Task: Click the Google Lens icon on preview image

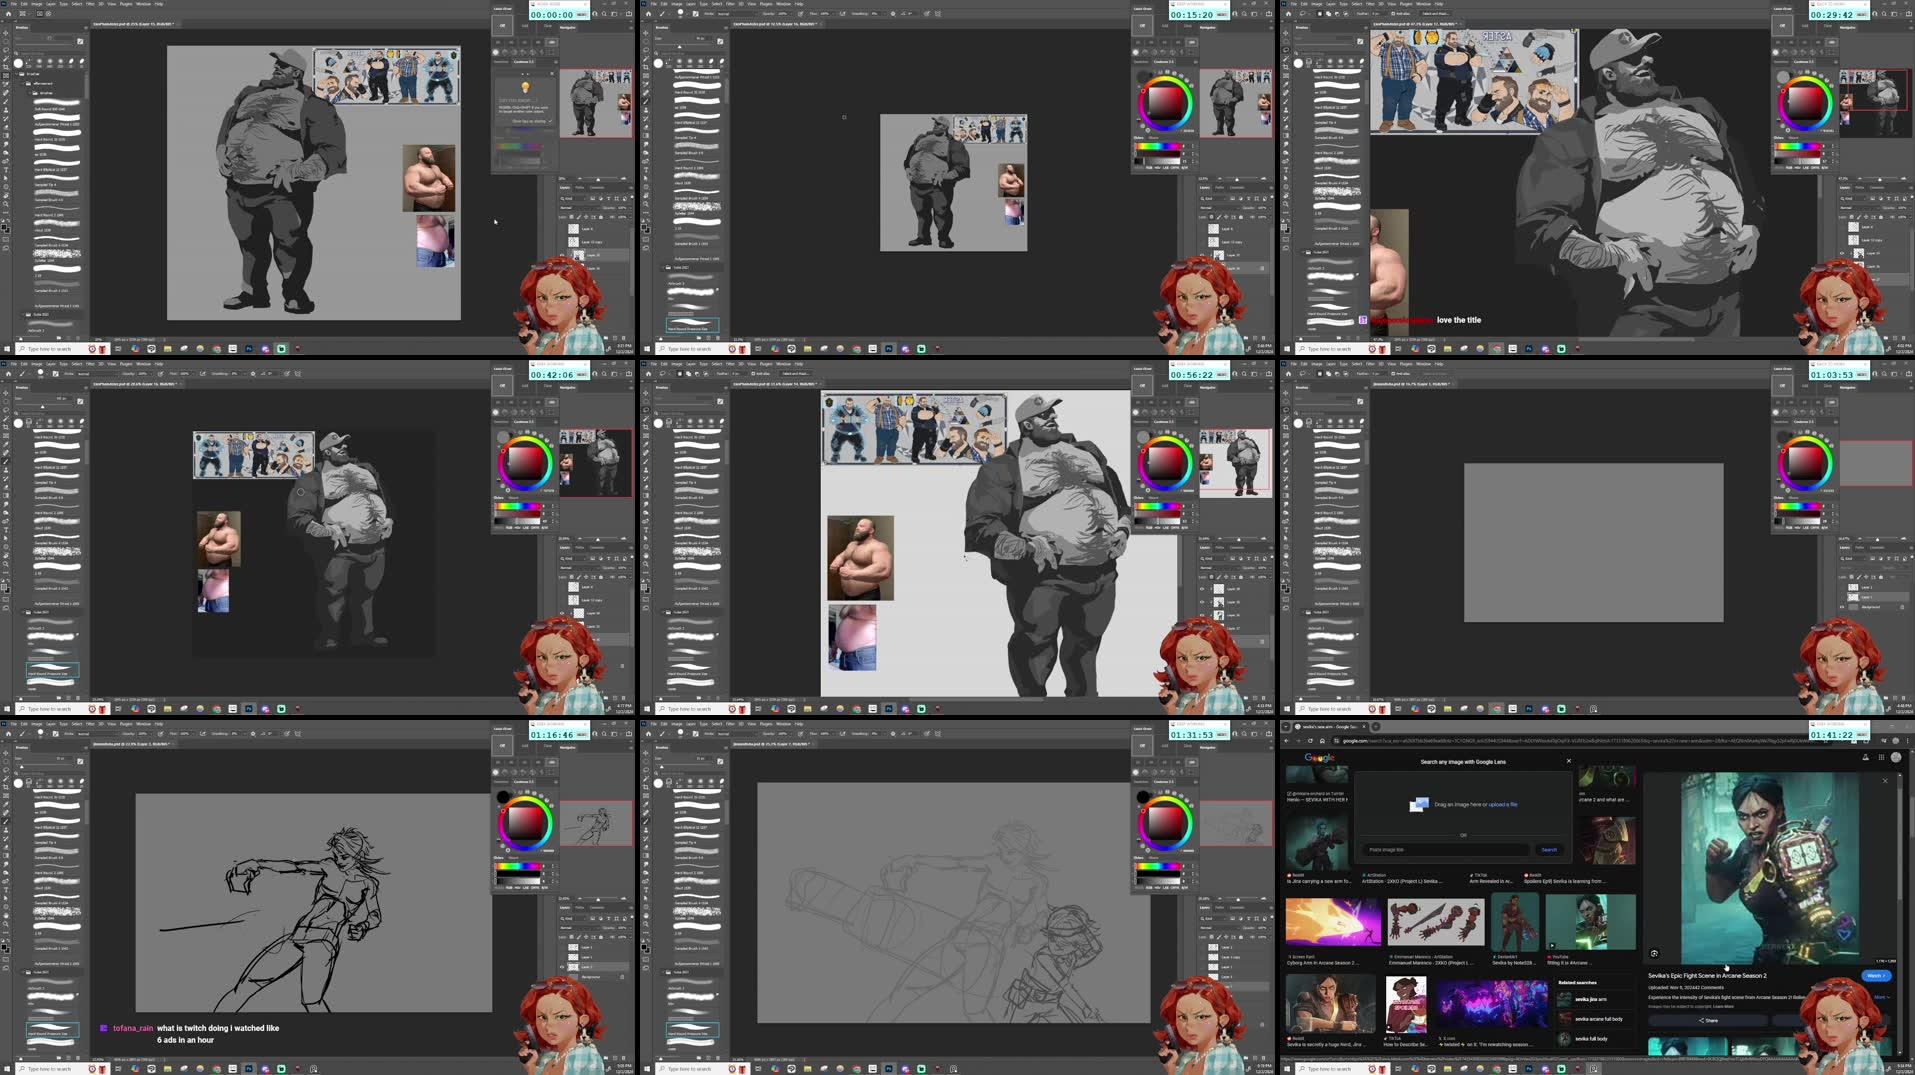Action: (1654, 953)
